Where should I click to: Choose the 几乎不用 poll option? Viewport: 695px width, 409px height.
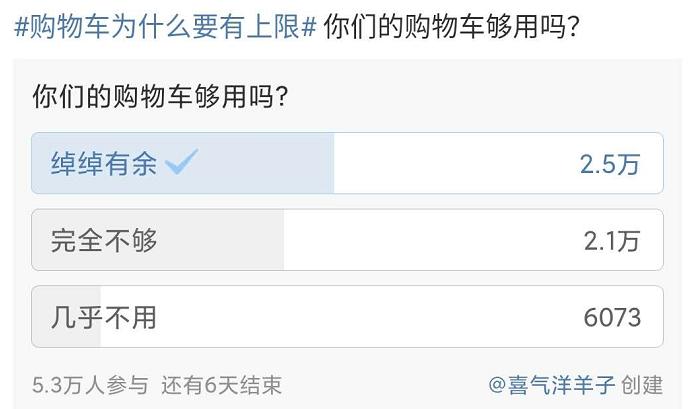click(x=347, y=316)
